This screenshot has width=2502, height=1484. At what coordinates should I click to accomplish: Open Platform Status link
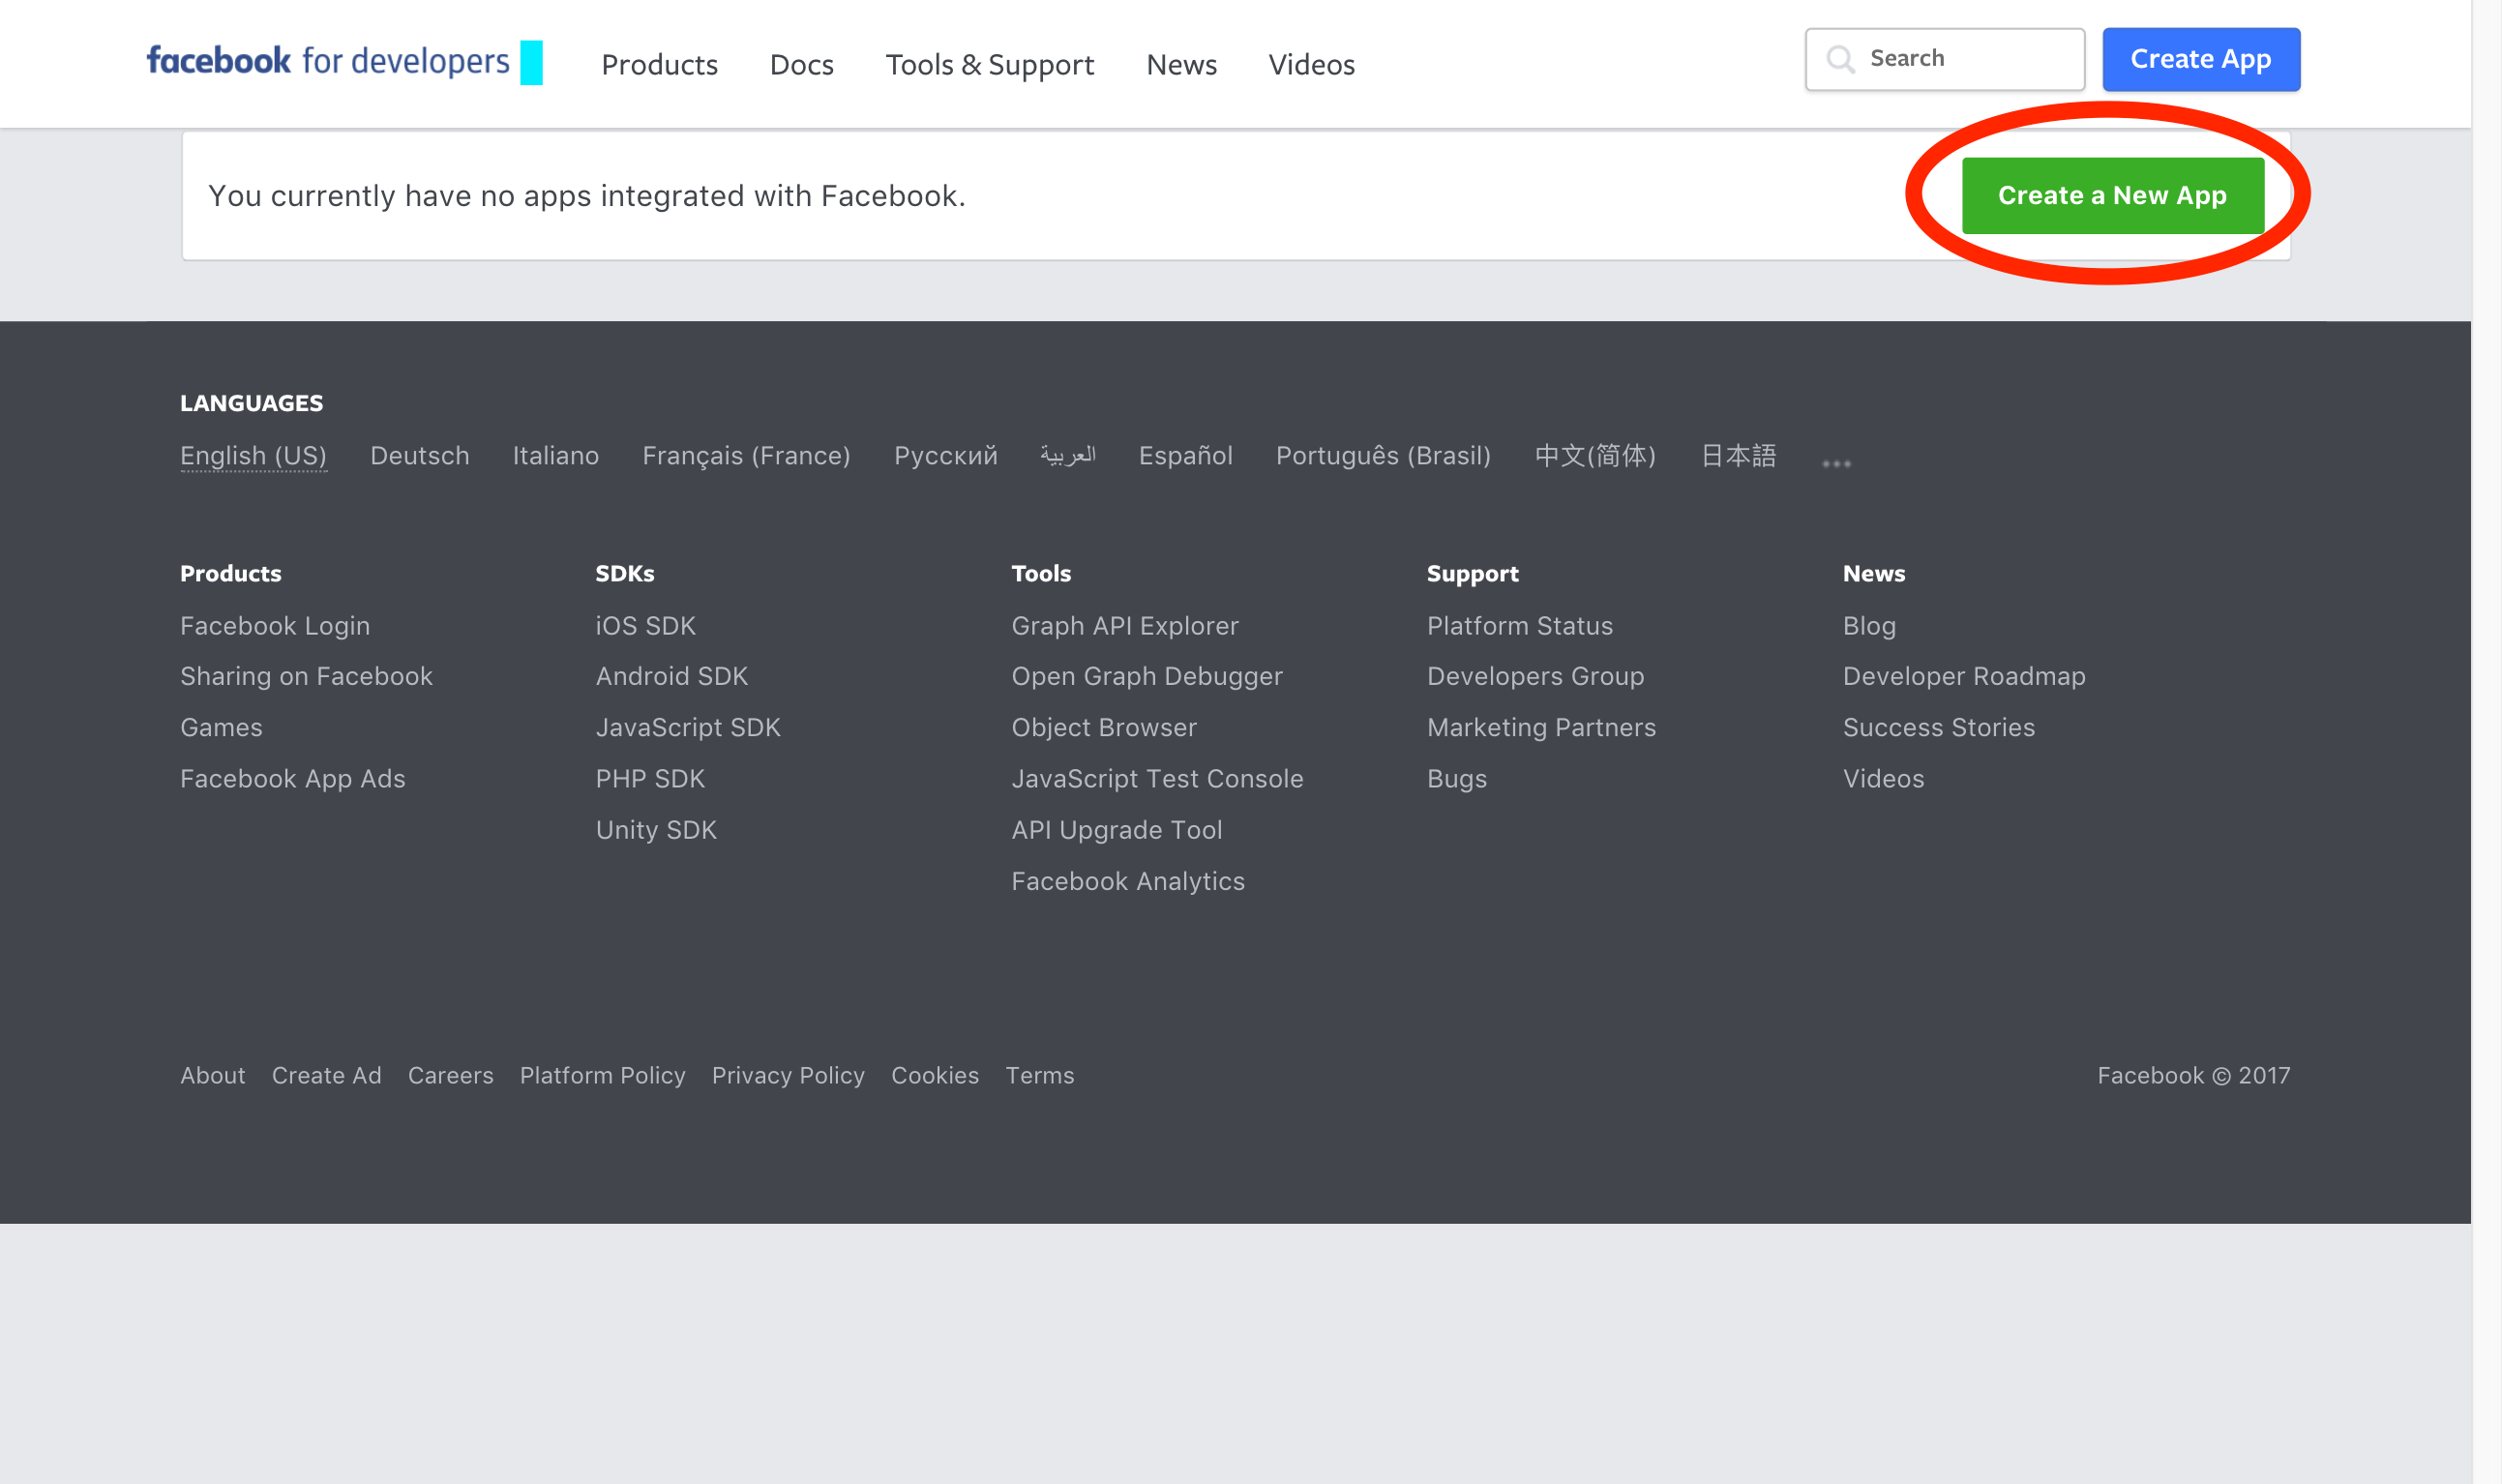(x=1520, y=626)
